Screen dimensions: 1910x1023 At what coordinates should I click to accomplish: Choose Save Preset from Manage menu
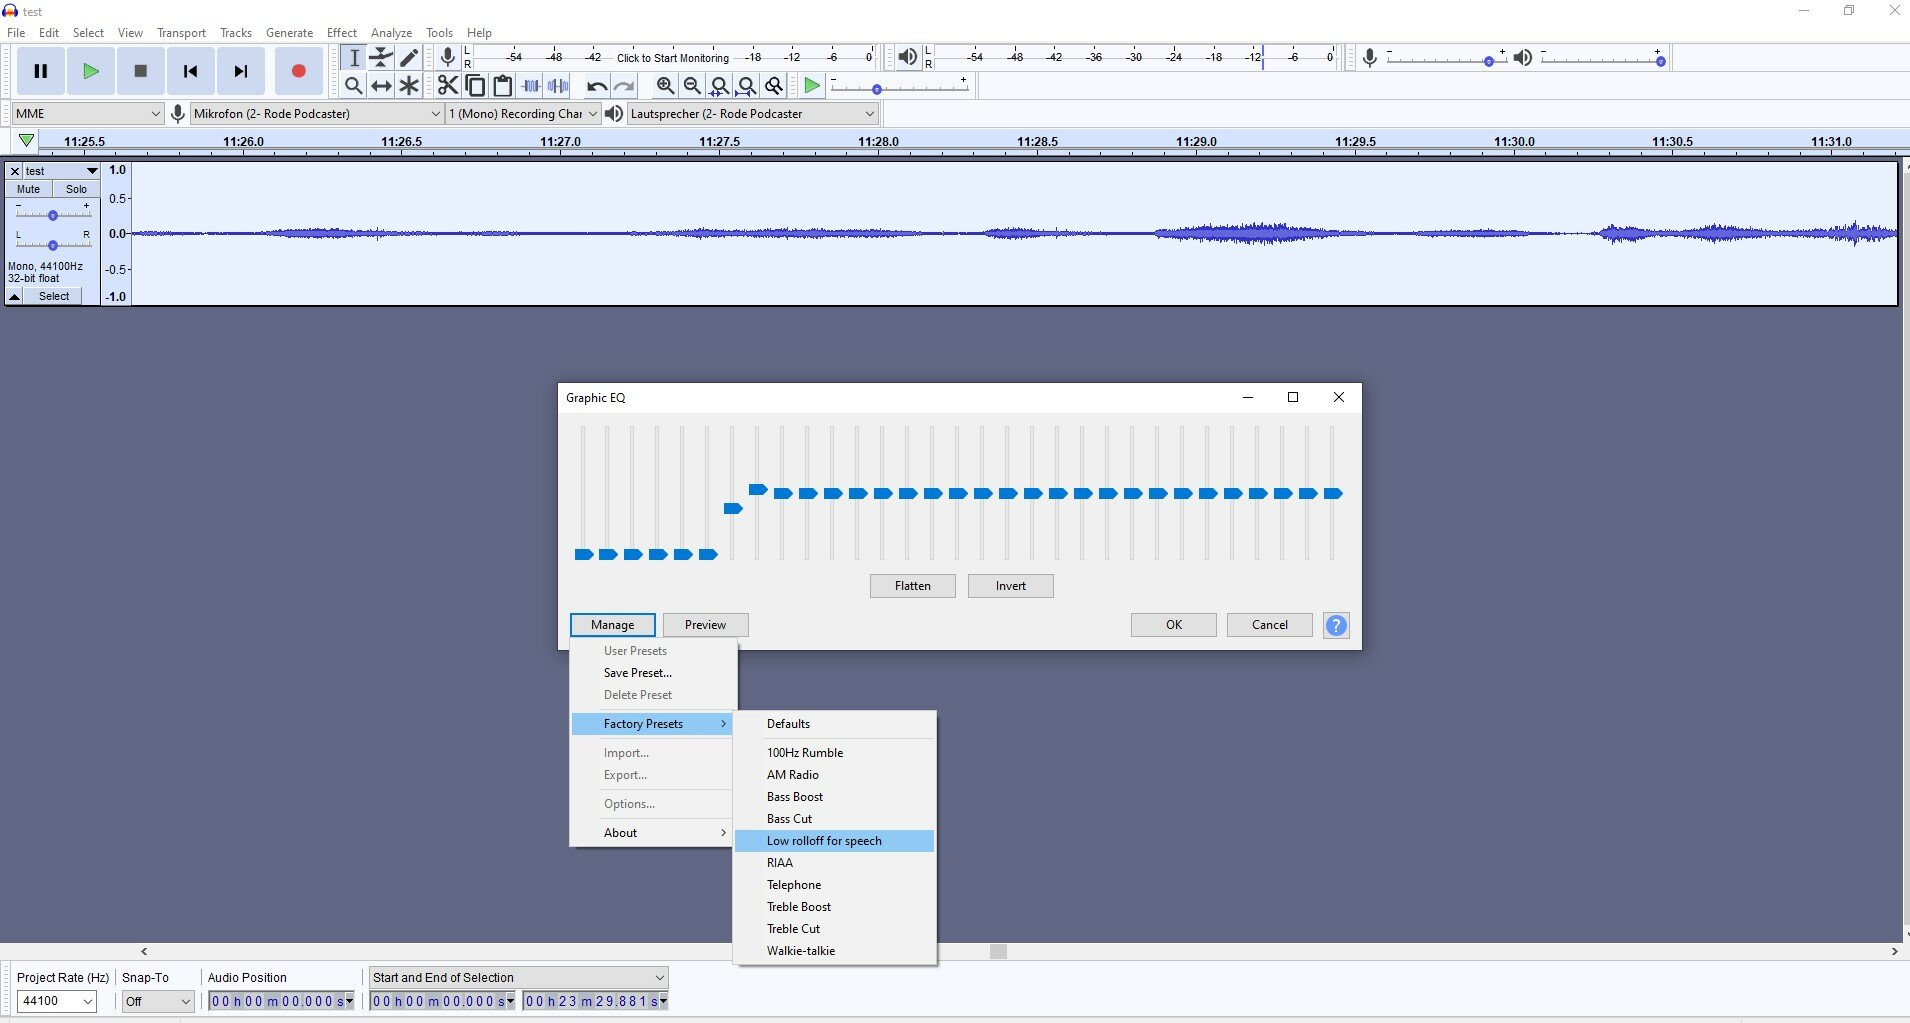654,673
